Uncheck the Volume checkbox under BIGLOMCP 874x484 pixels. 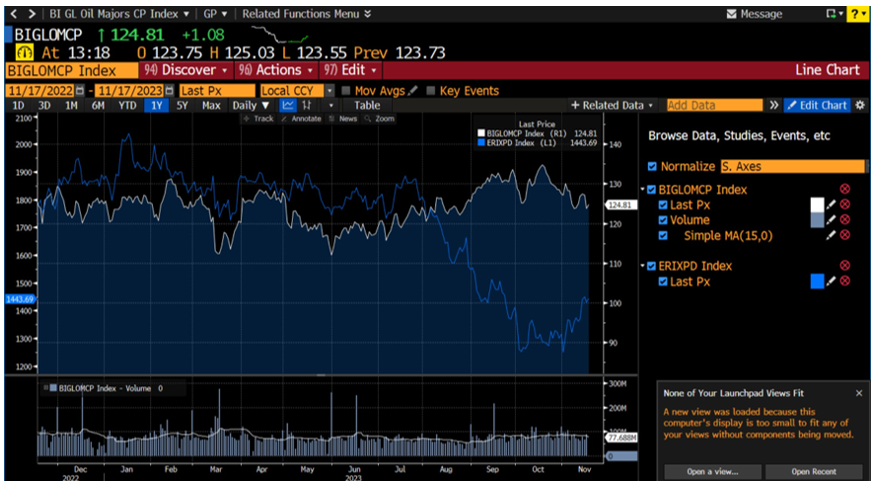660,220
